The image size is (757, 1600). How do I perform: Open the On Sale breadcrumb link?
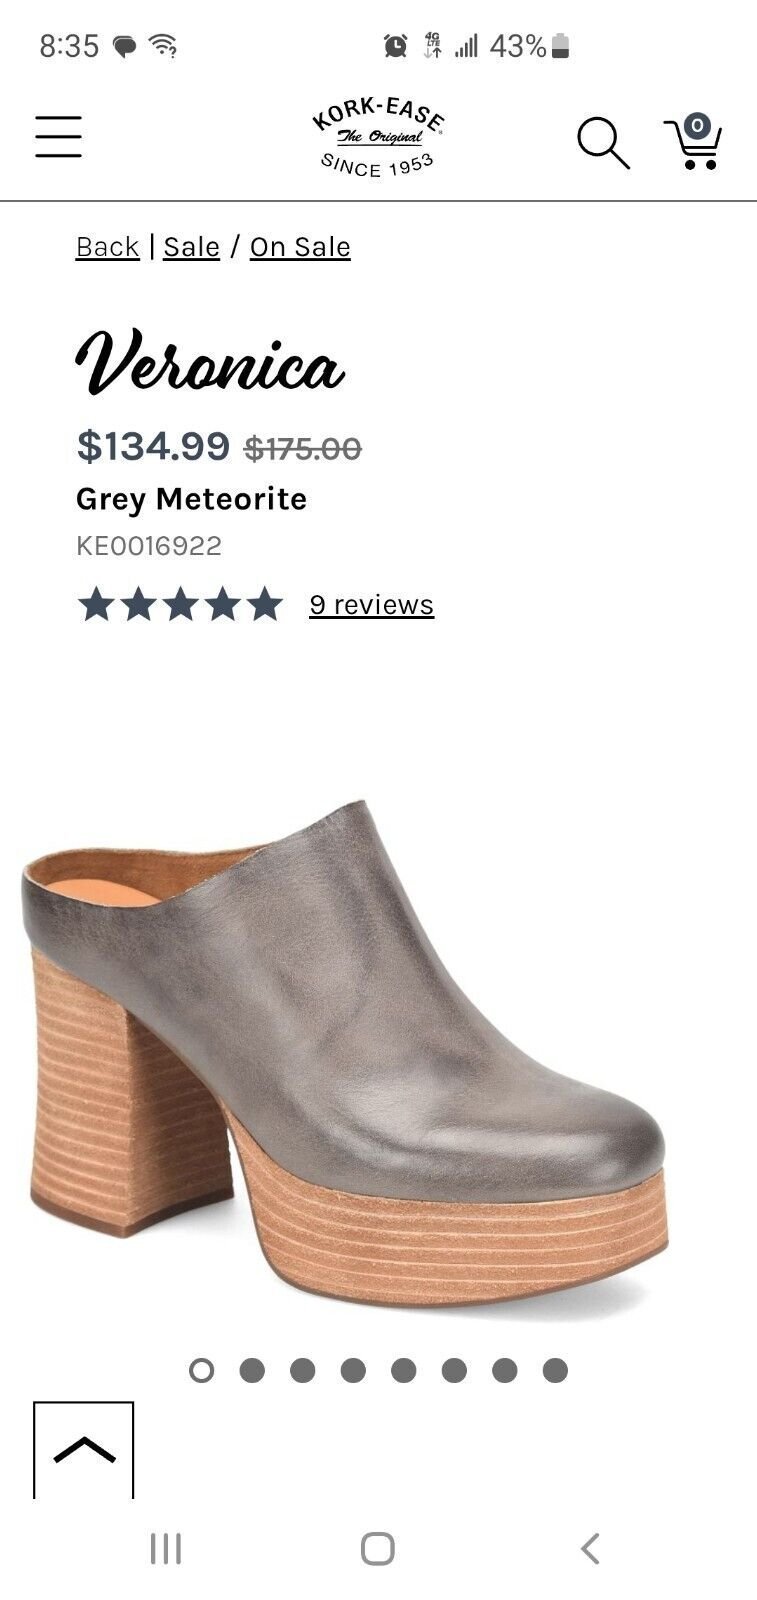pyautogui.click(x=300, y=247)
